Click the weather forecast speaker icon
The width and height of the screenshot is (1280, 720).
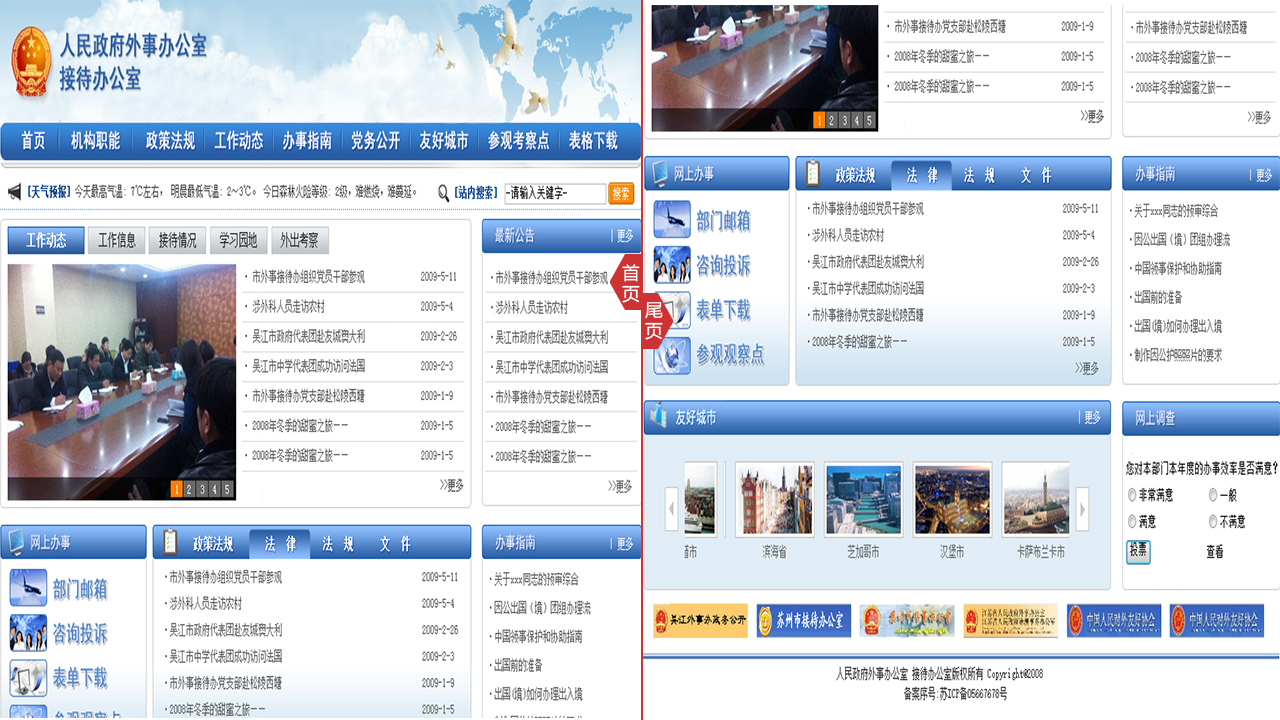pyautogui.click(x=14, y=192)
